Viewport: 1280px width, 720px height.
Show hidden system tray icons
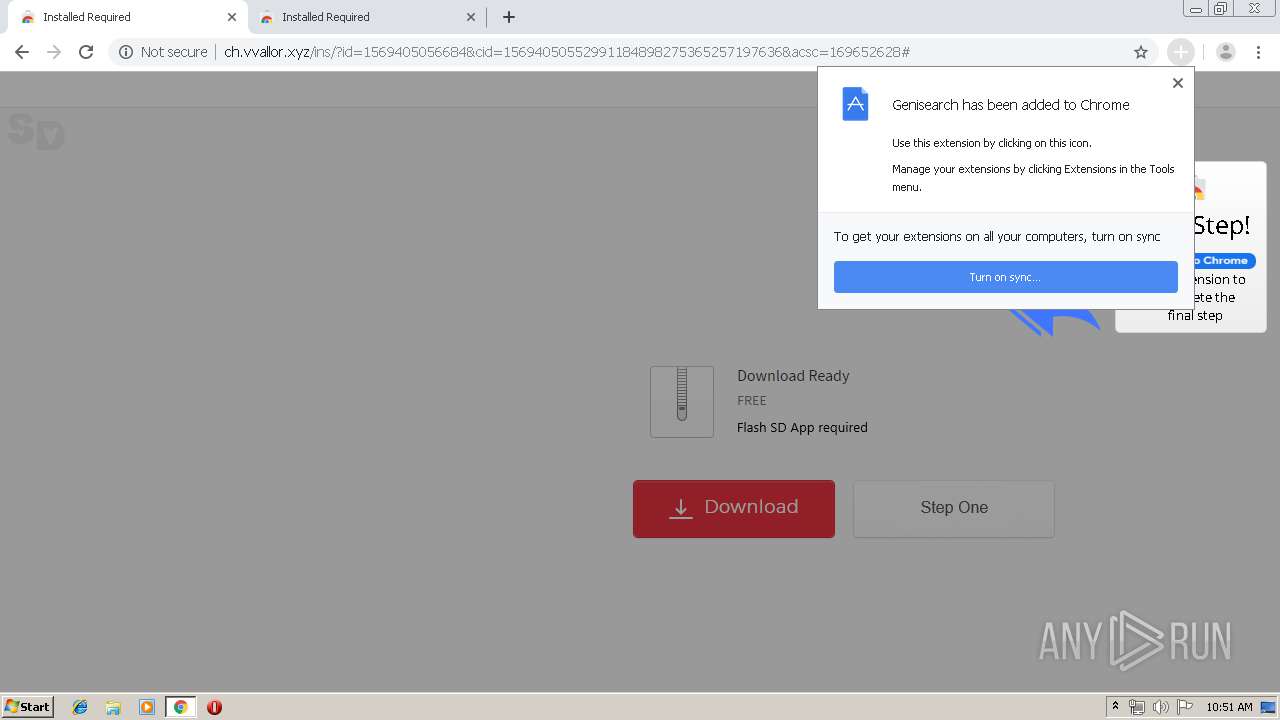(x=1115, y=707)
